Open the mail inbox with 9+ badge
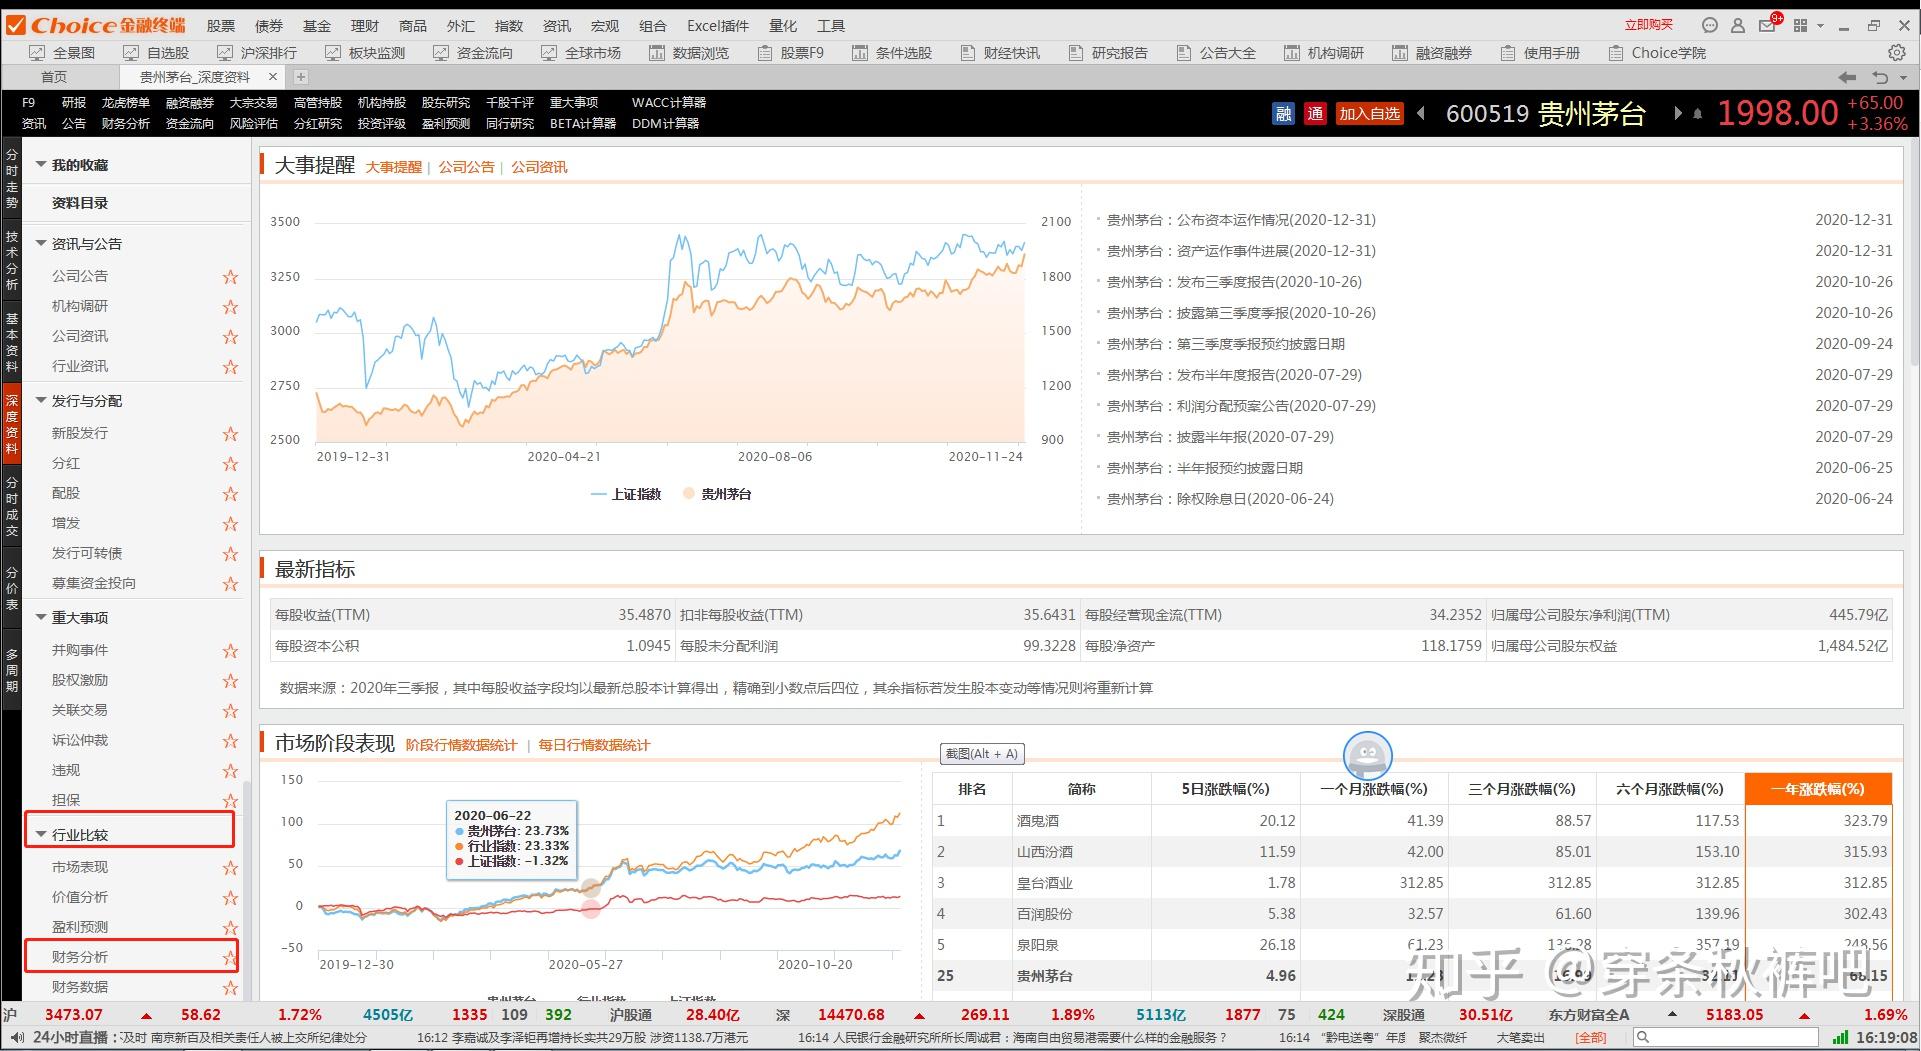Screen dimensions: 1921x1051 [1768, 25]
